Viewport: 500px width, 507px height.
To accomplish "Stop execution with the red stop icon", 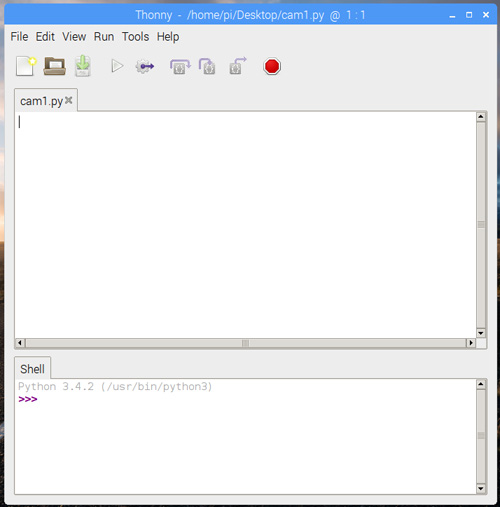I will [272, 66].
